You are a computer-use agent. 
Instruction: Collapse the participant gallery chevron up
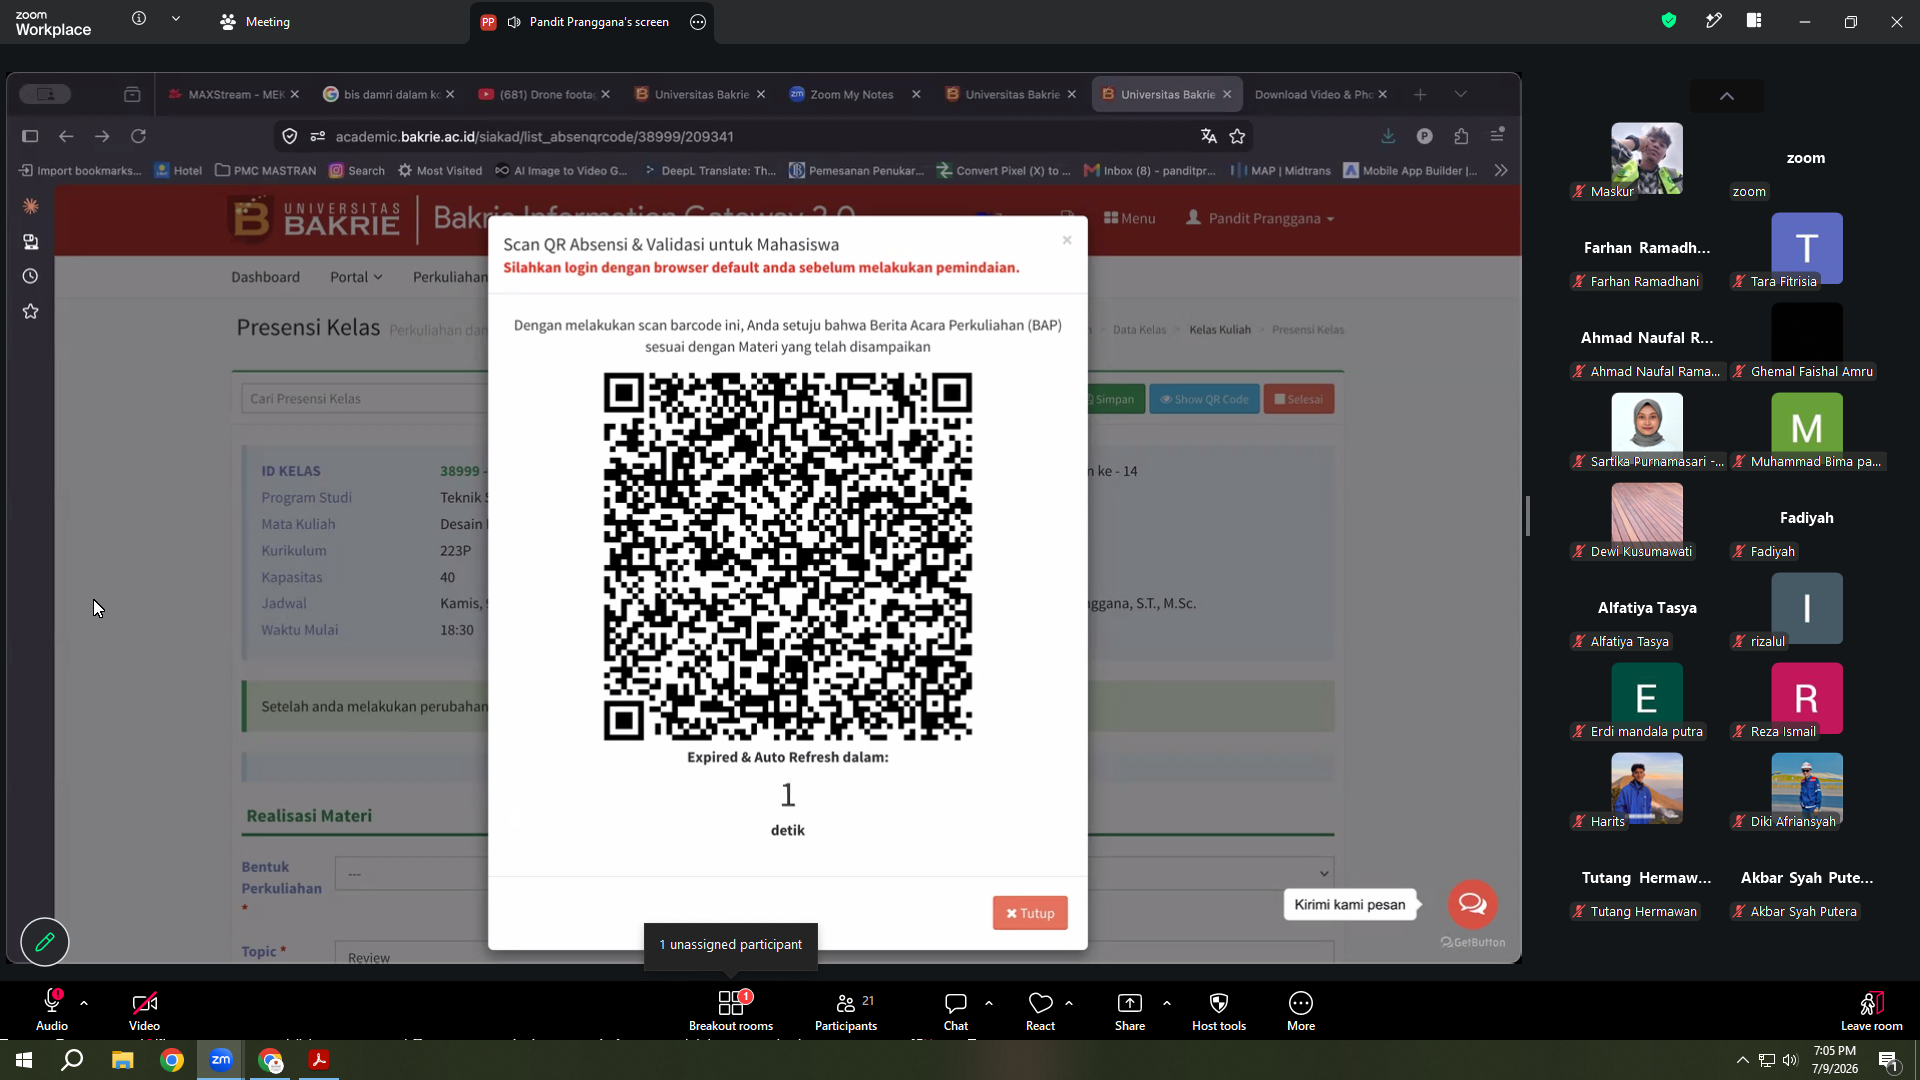click(x=1727, y=96)
